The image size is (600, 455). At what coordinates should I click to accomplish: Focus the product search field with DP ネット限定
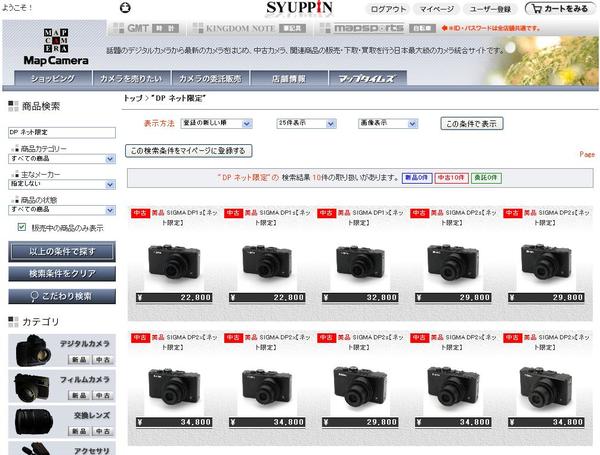(x=62, y=132)
